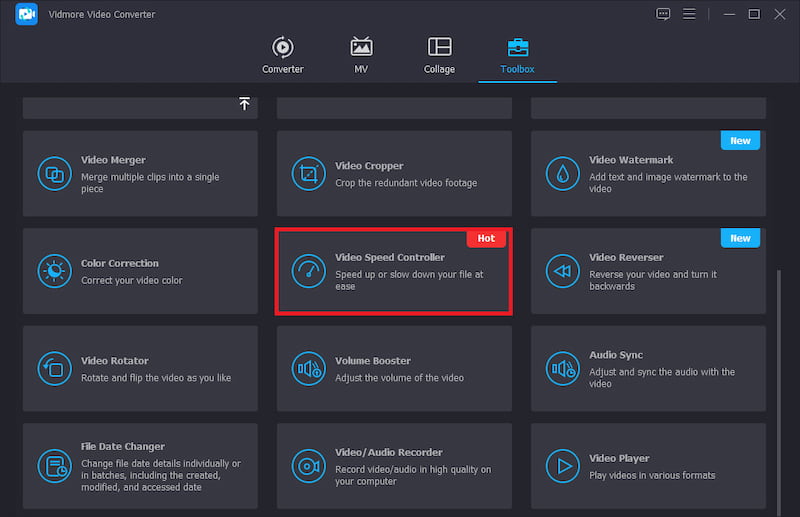800x517 pixels.
Task: Click the Vidmore Video Converter app logo
Action: pos(27,14)
